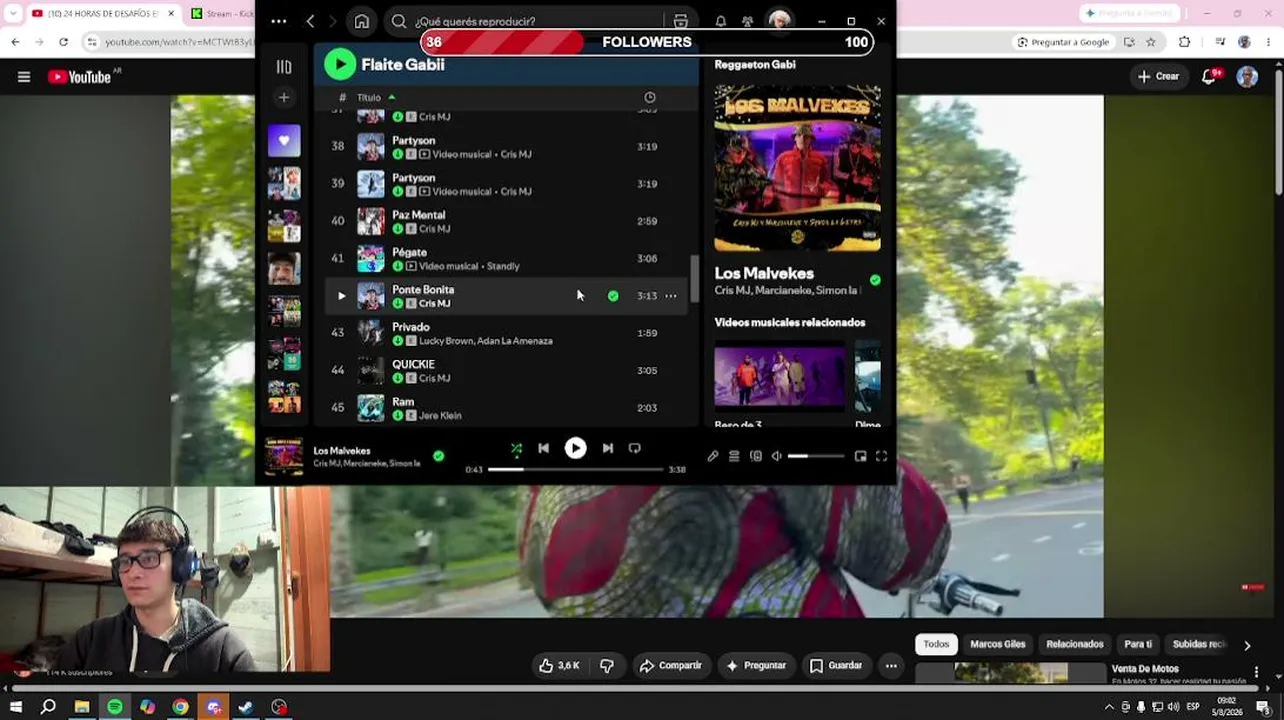Create a new playlist with plus icon
Viewport: 1284px width, 720px height.
pos(284,98)
